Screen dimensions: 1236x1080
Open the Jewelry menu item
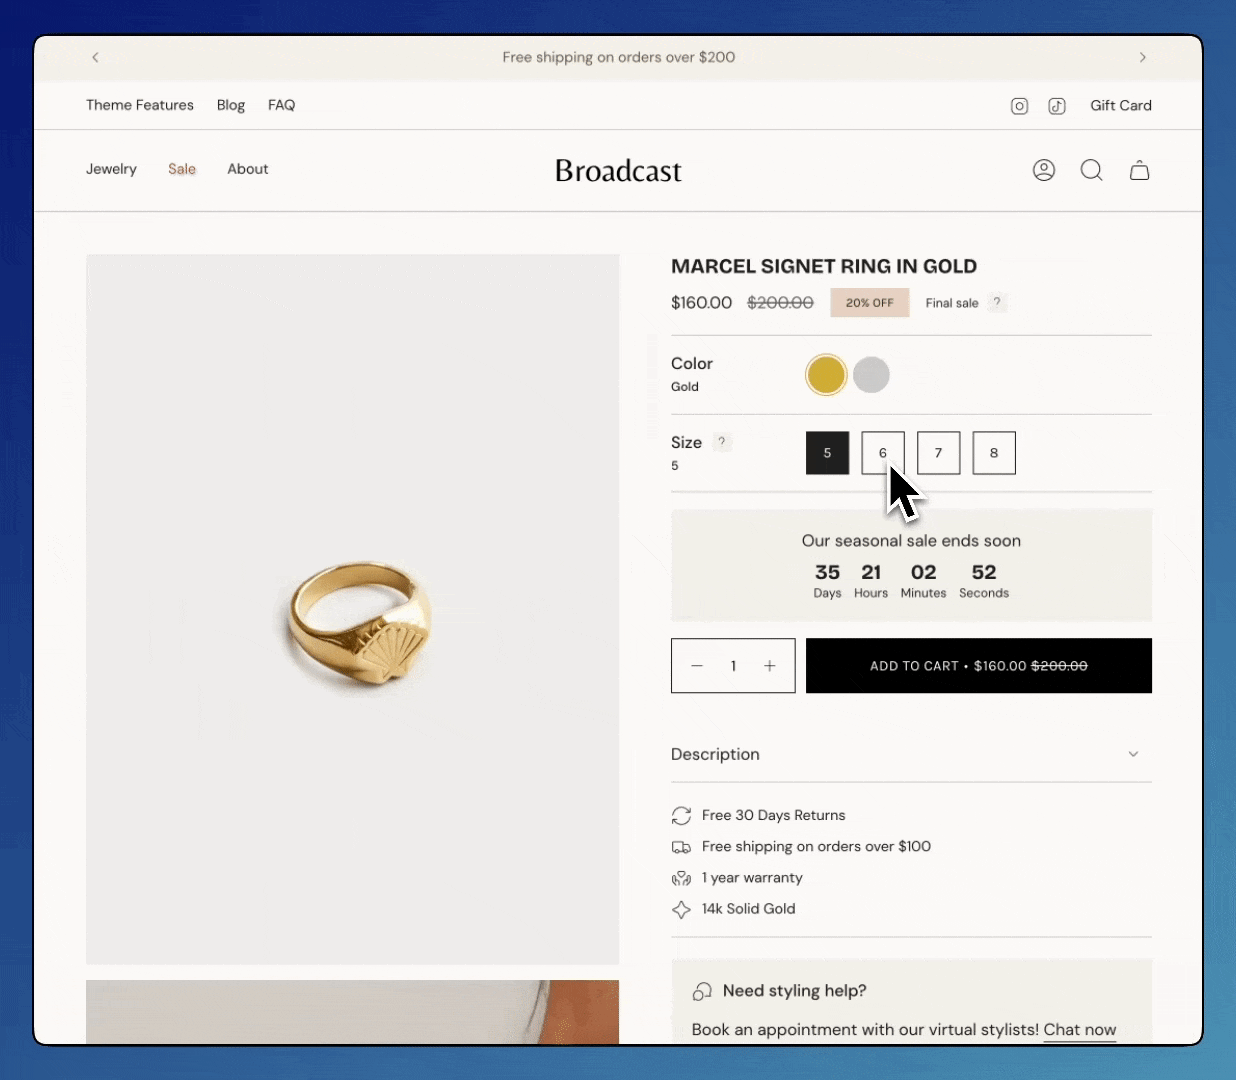tap(111, 169)
